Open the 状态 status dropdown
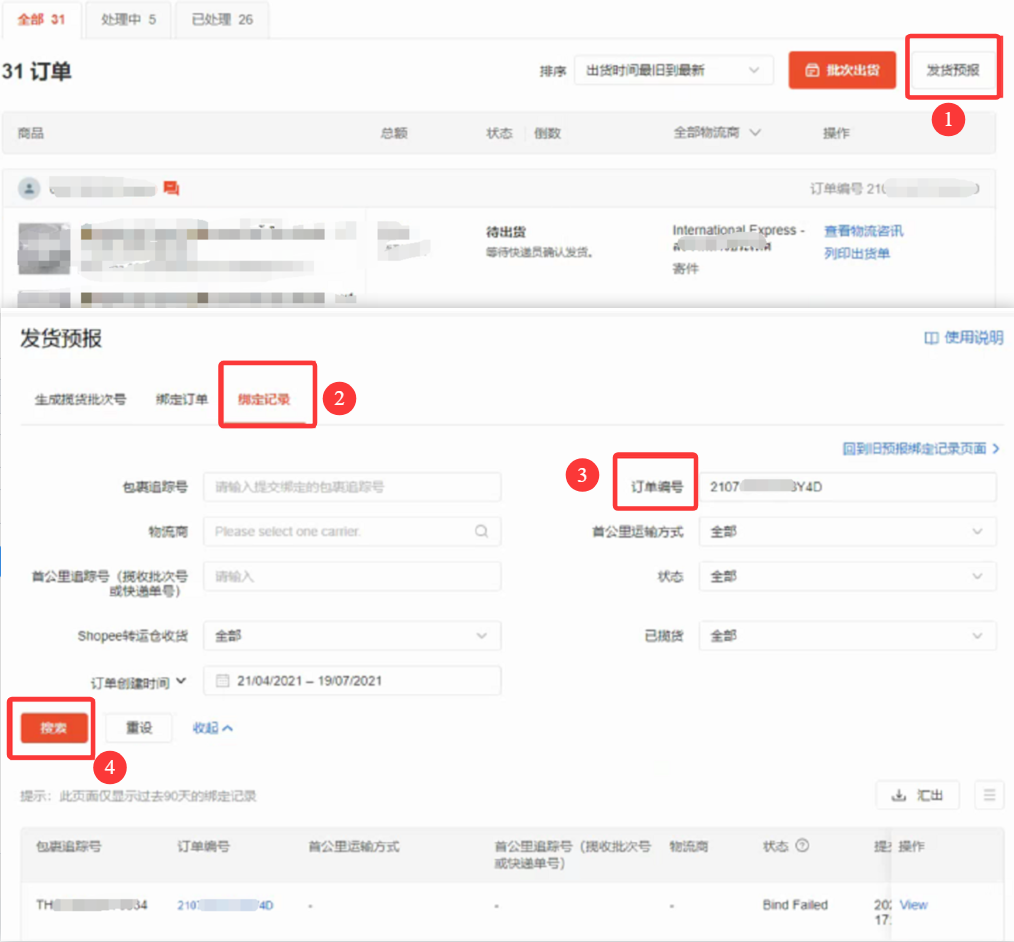Image resolution: width=1014 pixels, height=942 pixels. point(847,576)
